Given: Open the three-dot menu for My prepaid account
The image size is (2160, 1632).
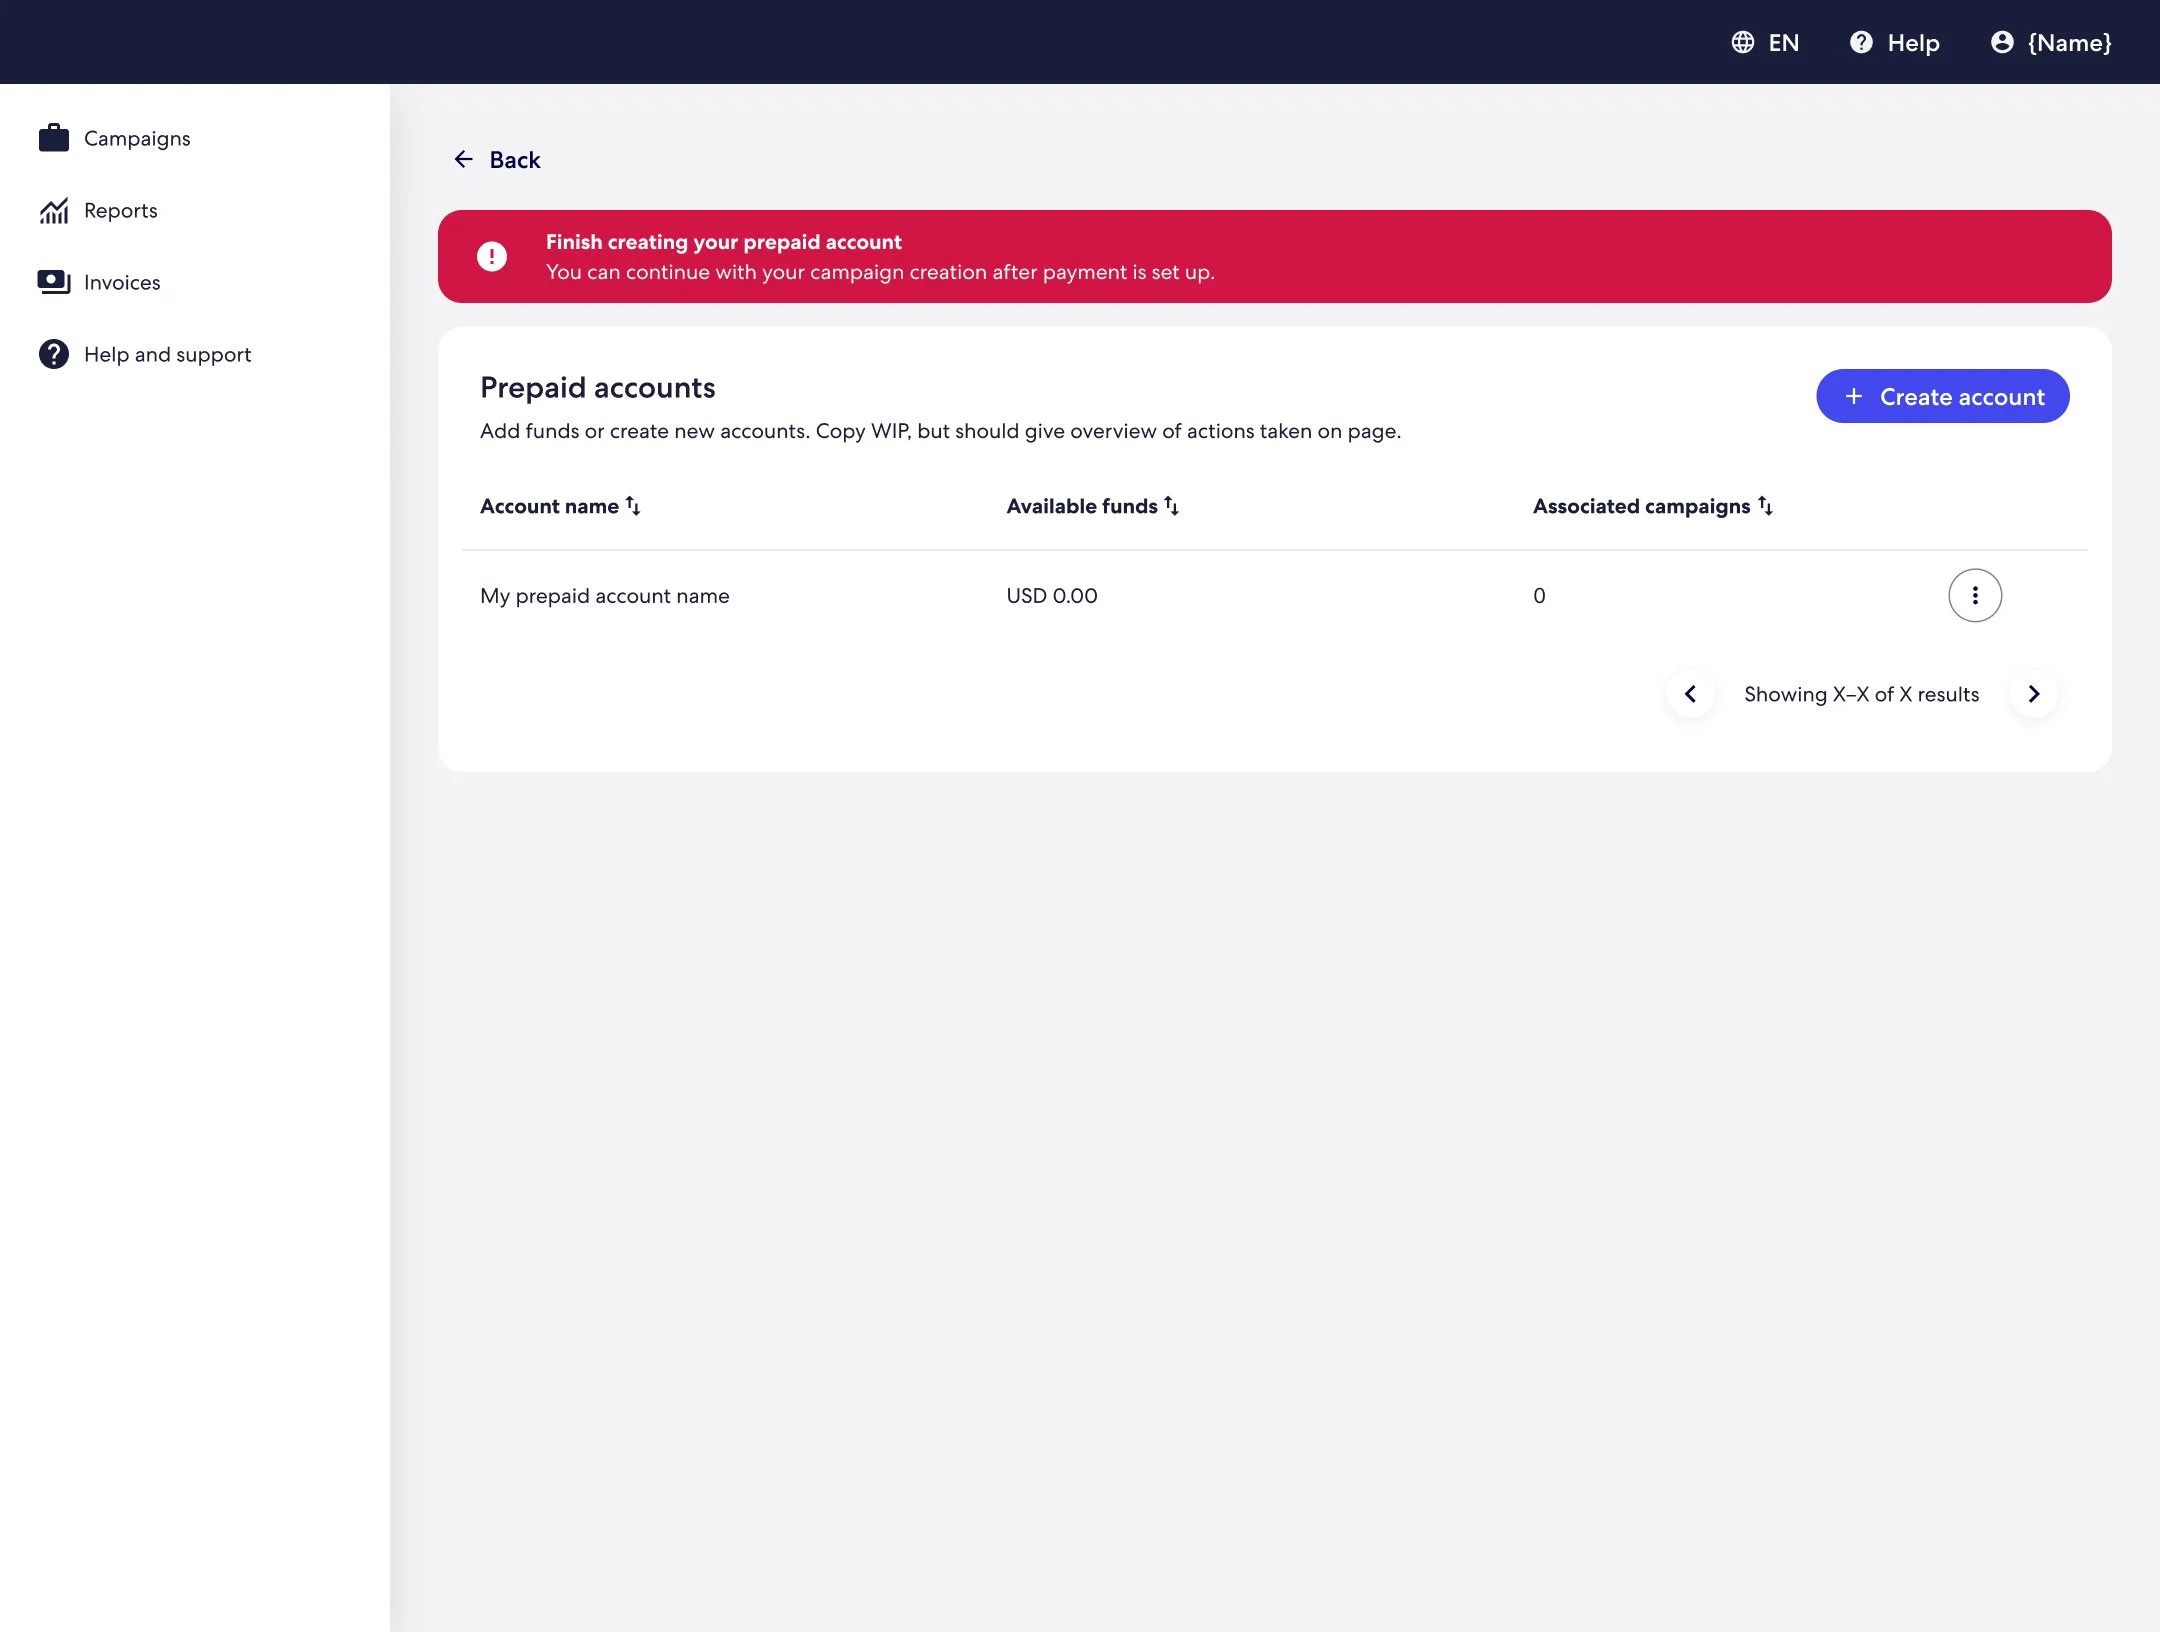Looking at the screenshot, I should [x=1975, y=596].
